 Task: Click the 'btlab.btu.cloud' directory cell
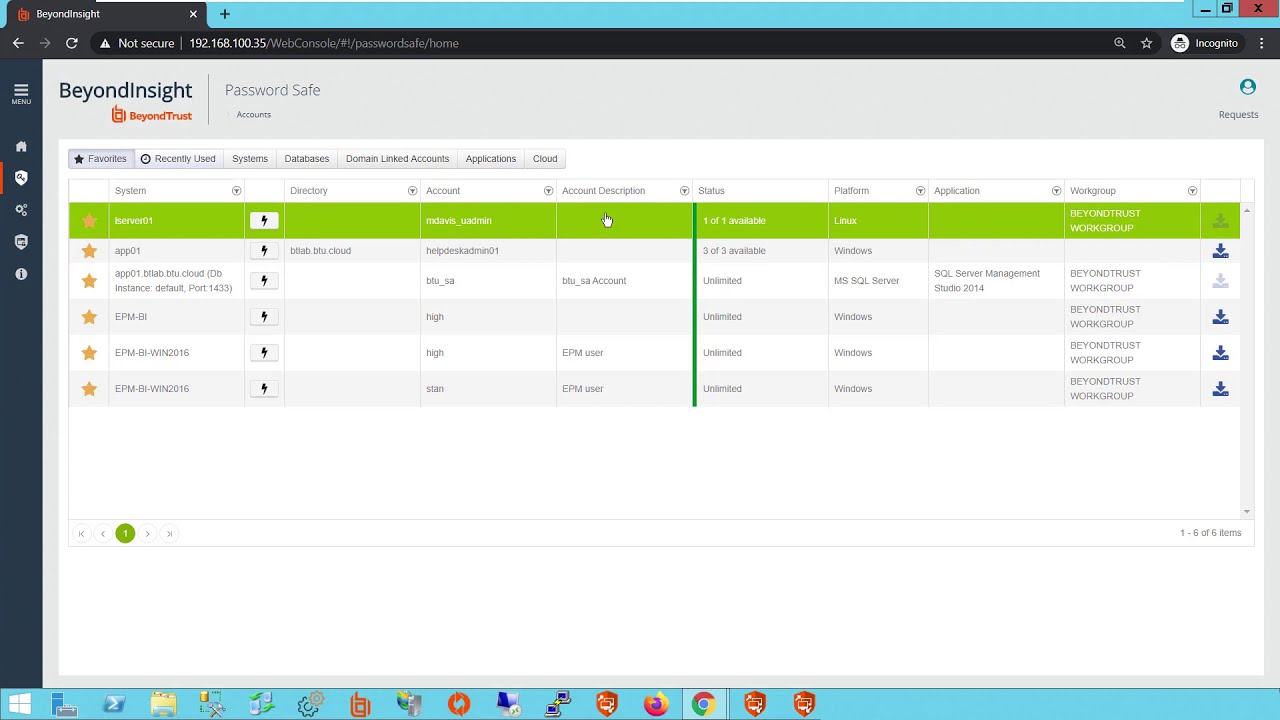(352, 251)
